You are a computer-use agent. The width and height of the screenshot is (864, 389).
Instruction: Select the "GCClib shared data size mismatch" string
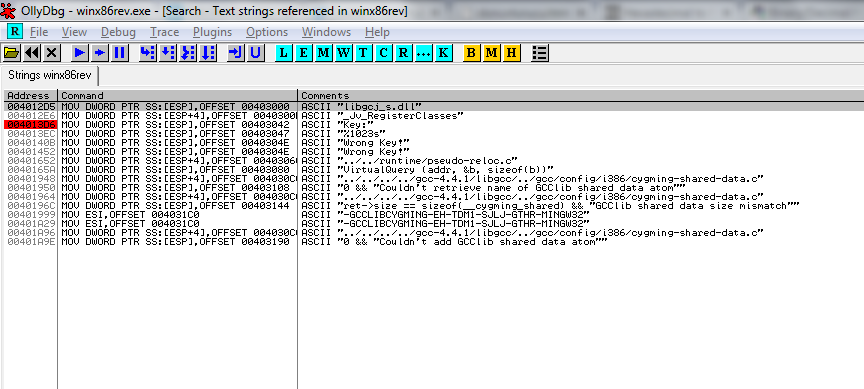coord(568,206)
